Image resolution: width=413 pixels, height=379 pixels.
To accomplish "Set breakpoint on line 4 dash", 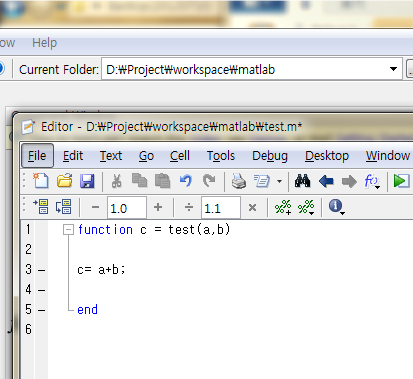I will 41,290.
